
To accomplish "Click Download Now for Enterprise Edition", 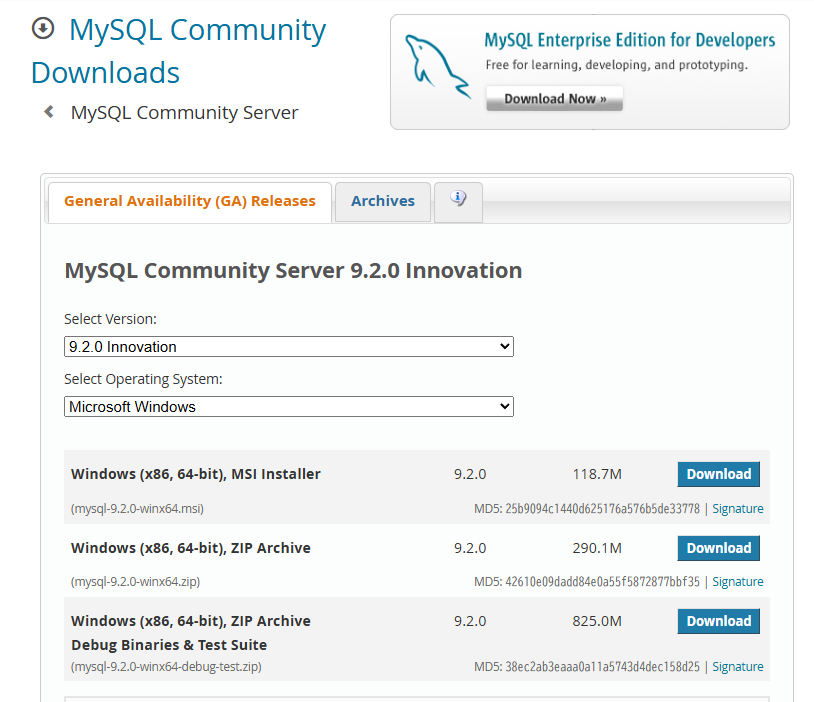I will [553, 99].
